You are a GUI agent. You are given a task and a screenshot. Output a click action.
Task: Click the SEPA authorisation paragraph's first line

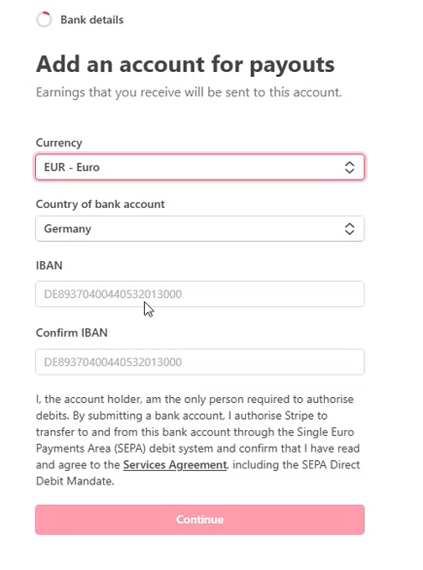(195, 399)
